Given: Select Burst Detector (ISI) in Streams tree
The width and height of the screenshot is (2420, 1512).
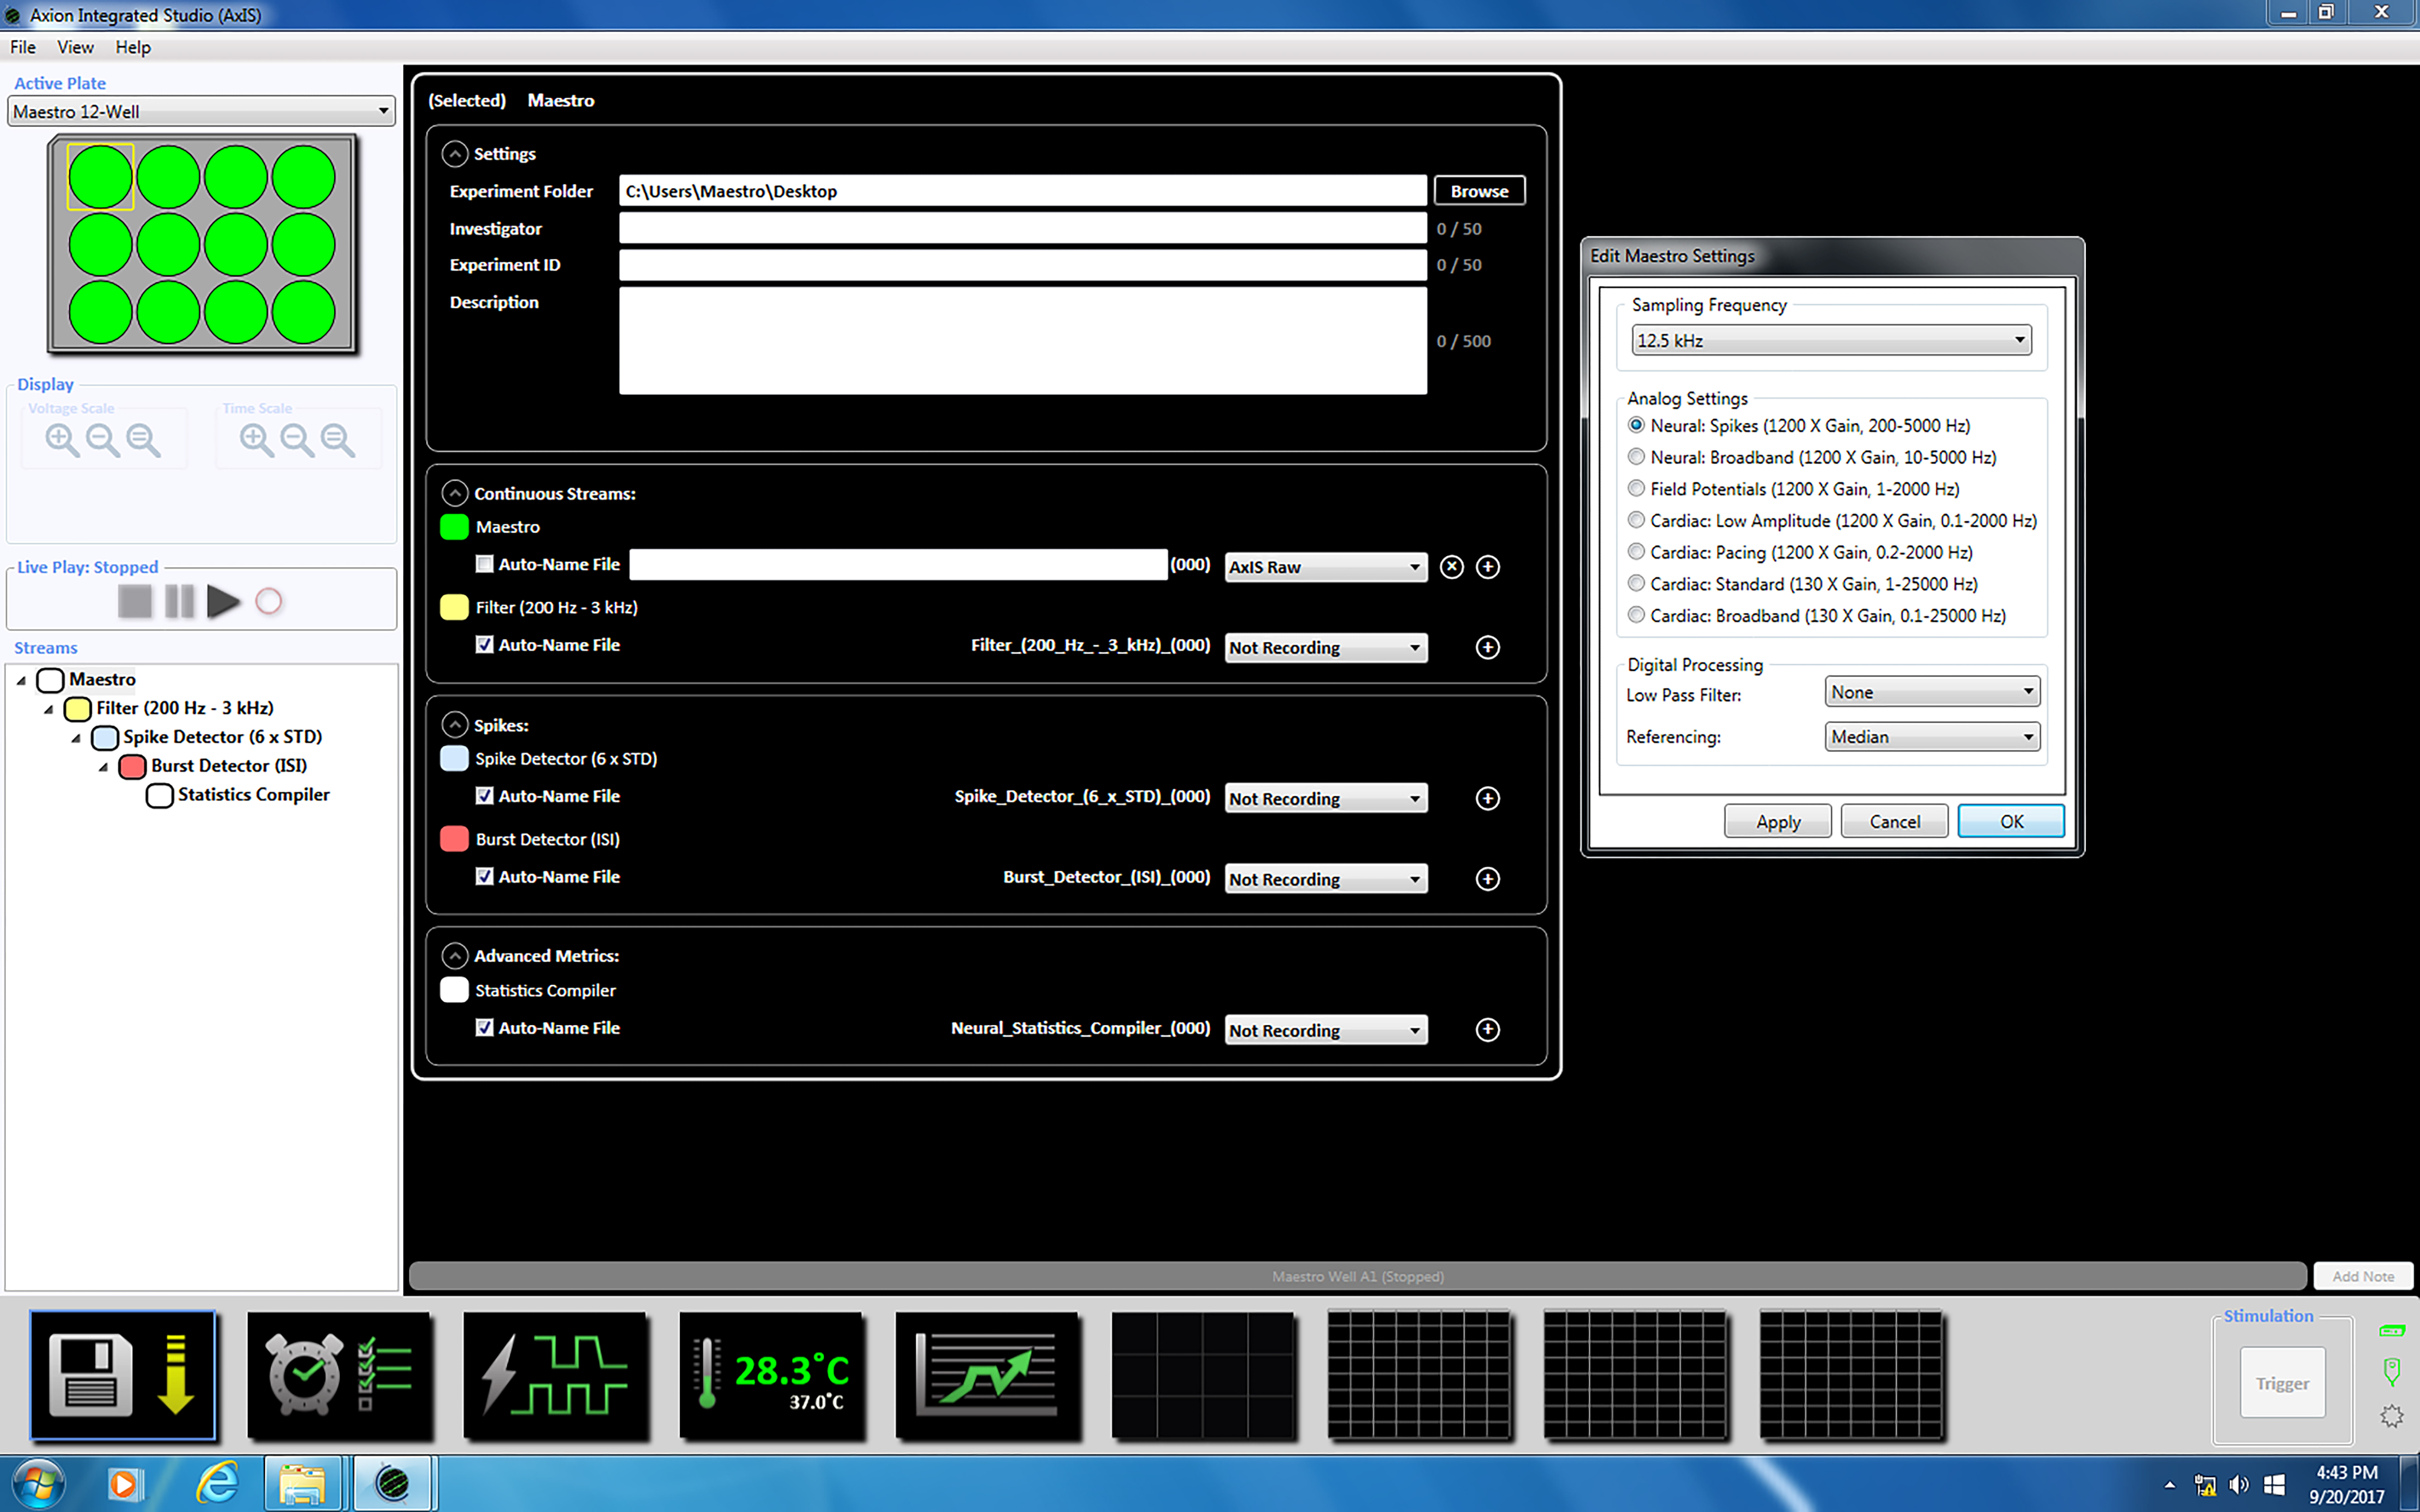Looking at the screenshot, I should tap(229, 766).
